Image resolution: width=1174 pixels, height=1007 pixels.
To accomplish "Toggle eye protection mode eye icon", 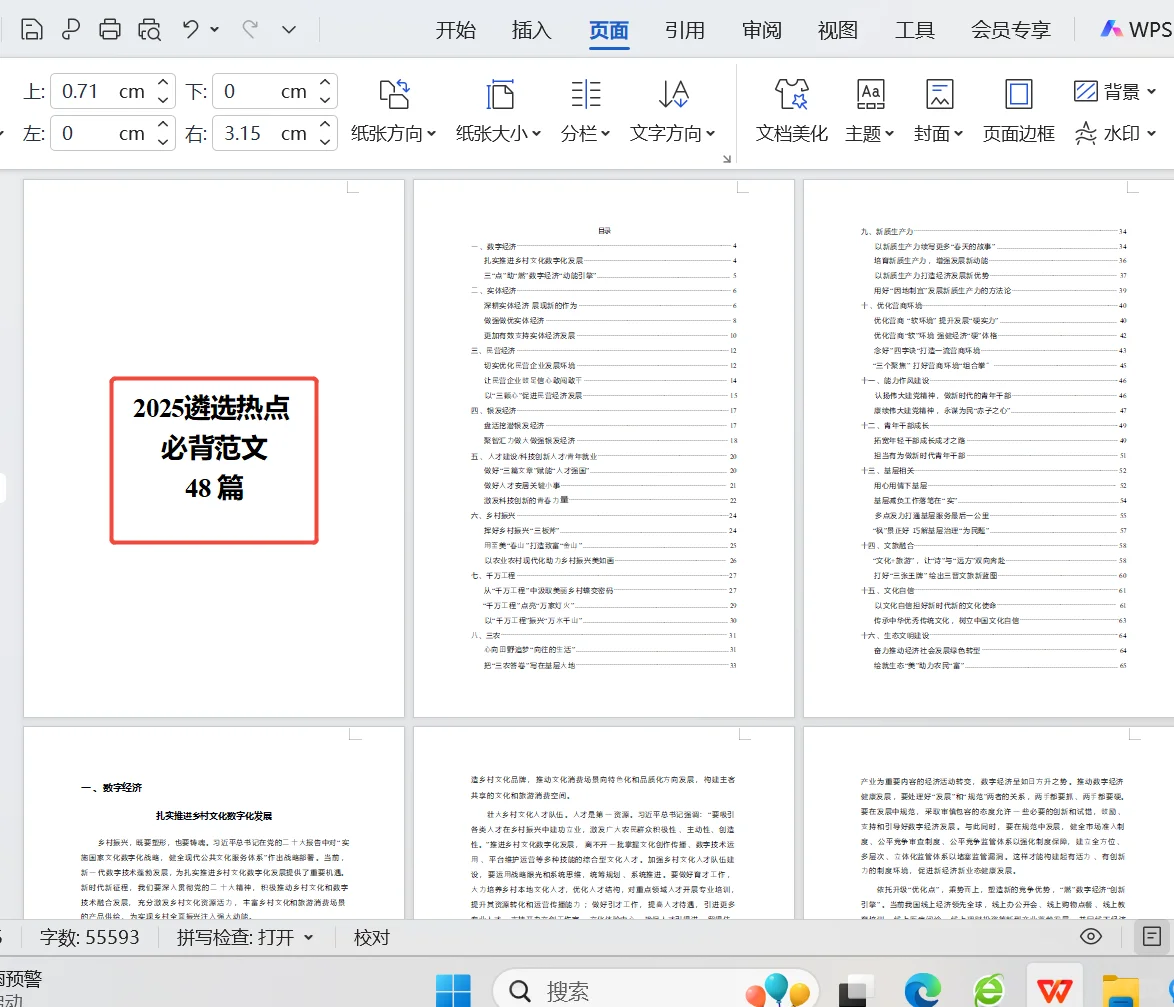I will [1091, 937].
